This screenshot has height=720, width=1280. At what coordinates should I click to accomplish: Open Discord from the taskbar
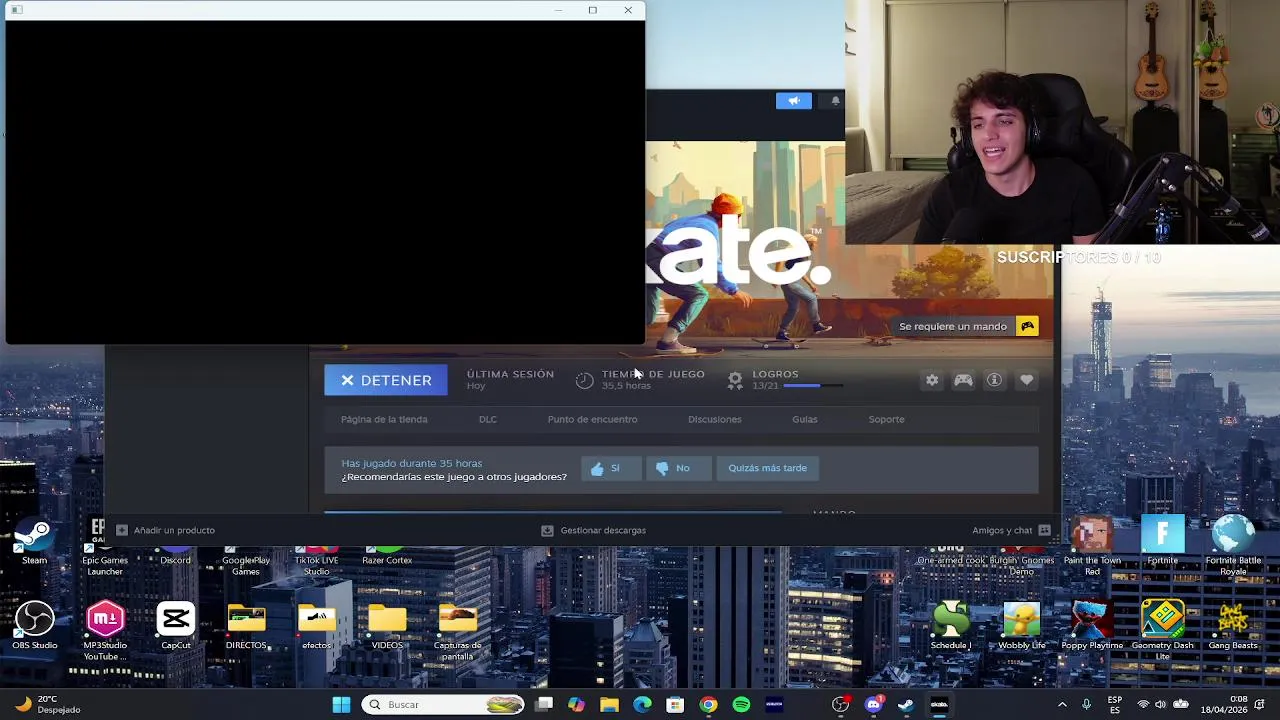(873, 705)
